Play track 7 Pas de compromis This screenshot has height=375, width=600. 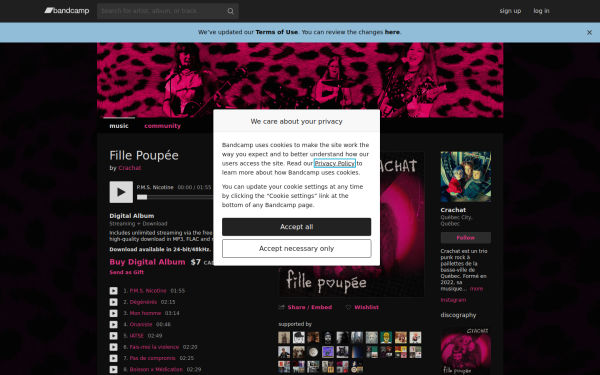[114, 359]
